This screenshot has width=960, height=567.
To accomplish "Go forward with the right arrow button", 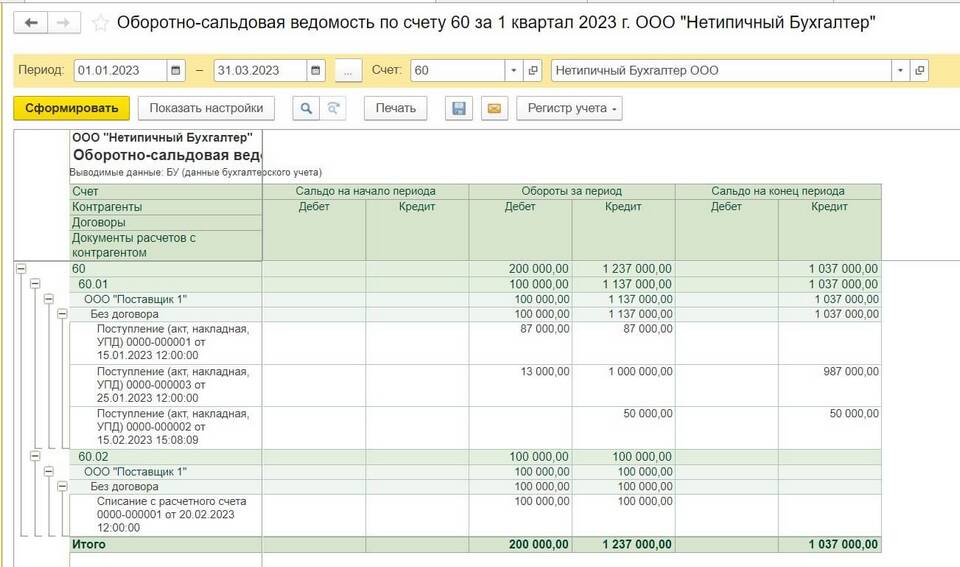I will 64,23.
